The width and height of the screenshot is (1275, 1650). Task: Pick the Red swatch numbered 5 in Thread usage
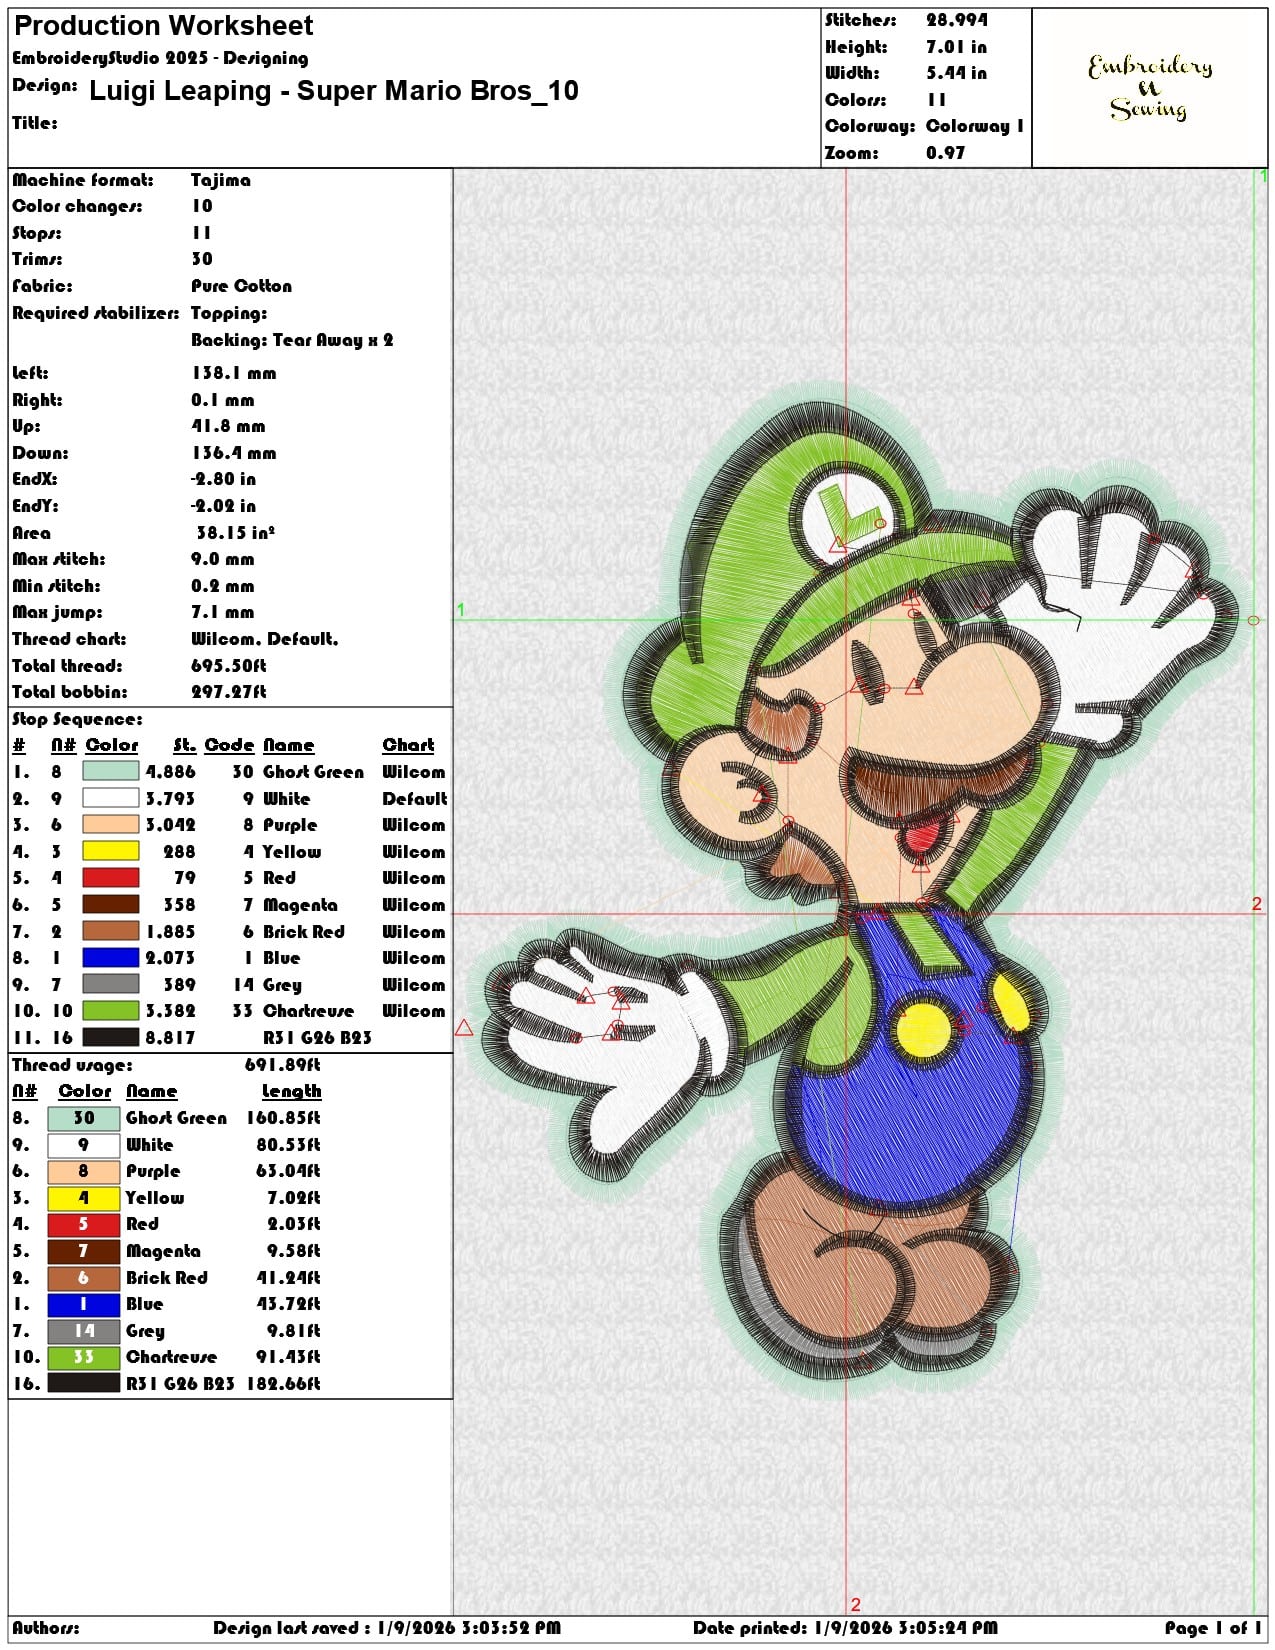coord(84,1224)
